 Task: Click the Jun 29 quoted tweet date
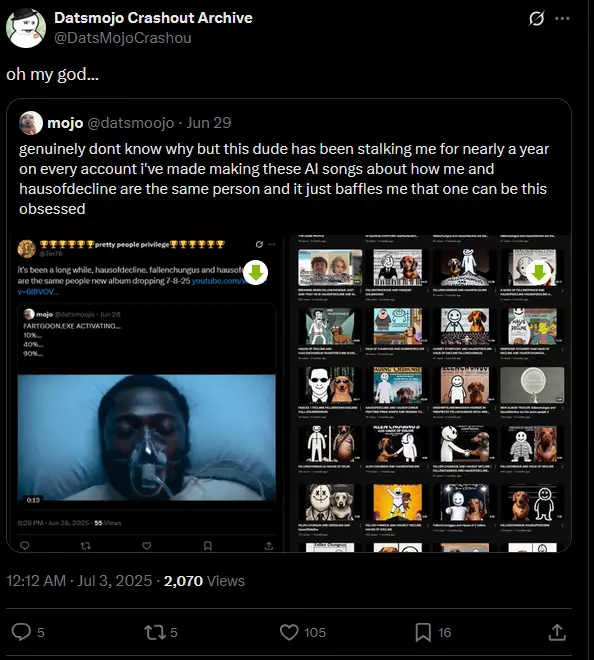pos(209,123)
